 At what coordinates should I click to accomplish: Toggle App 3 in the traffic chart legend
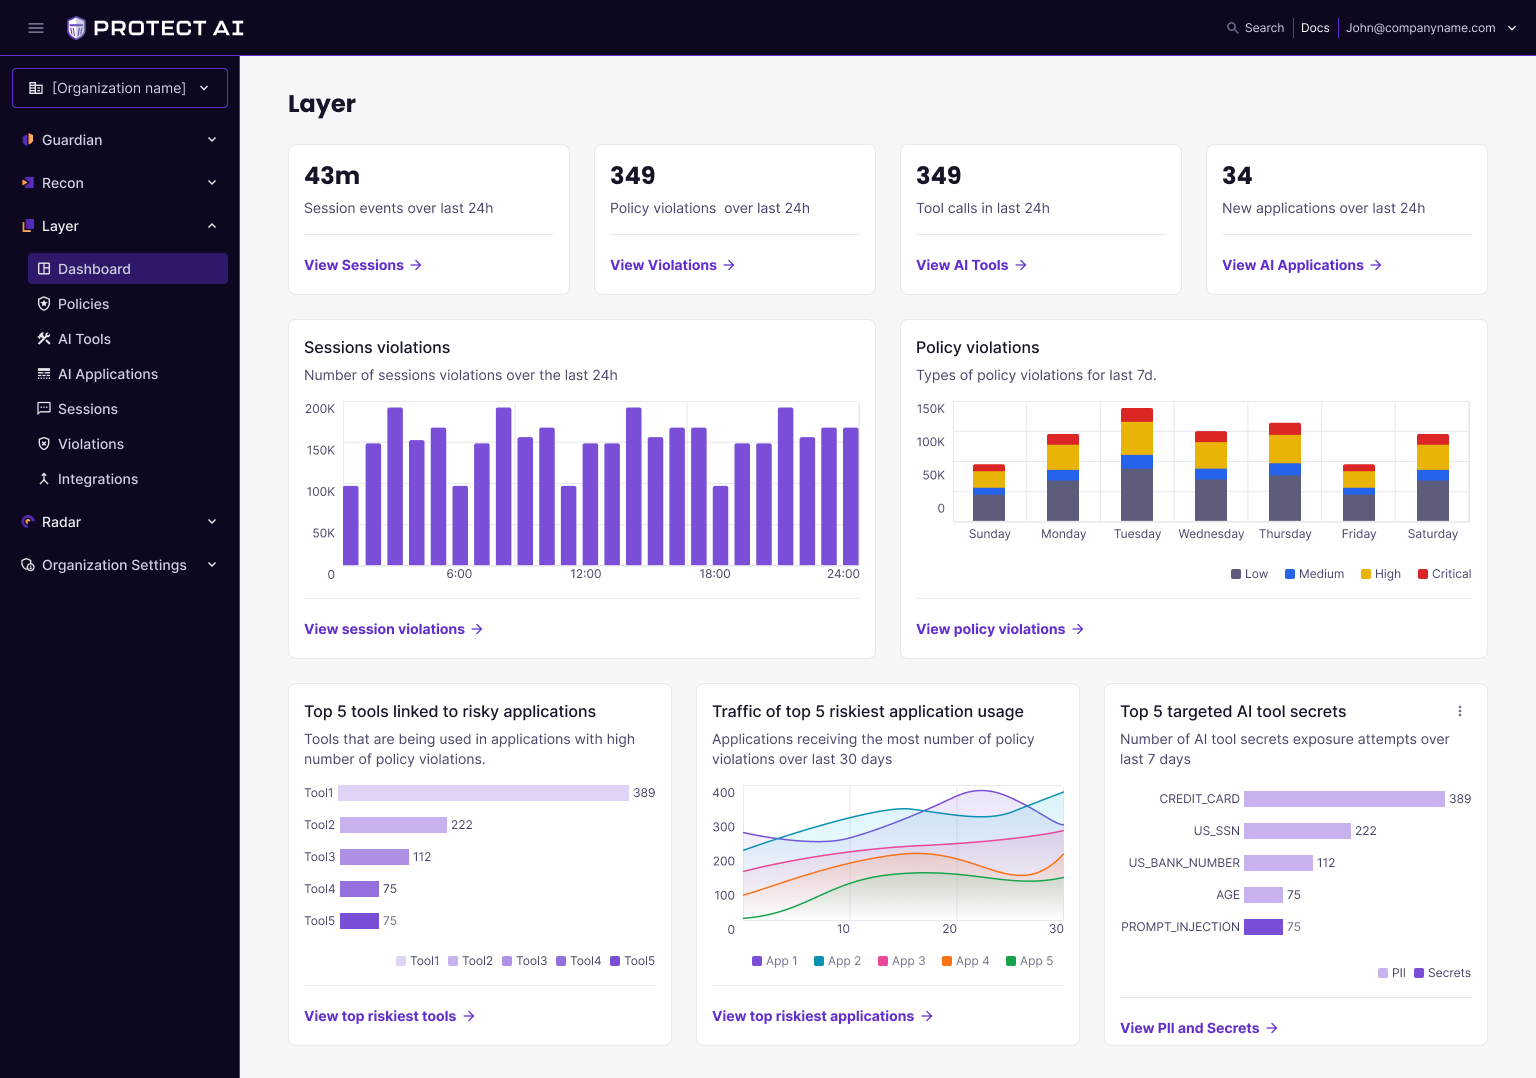tap(901, 961)
